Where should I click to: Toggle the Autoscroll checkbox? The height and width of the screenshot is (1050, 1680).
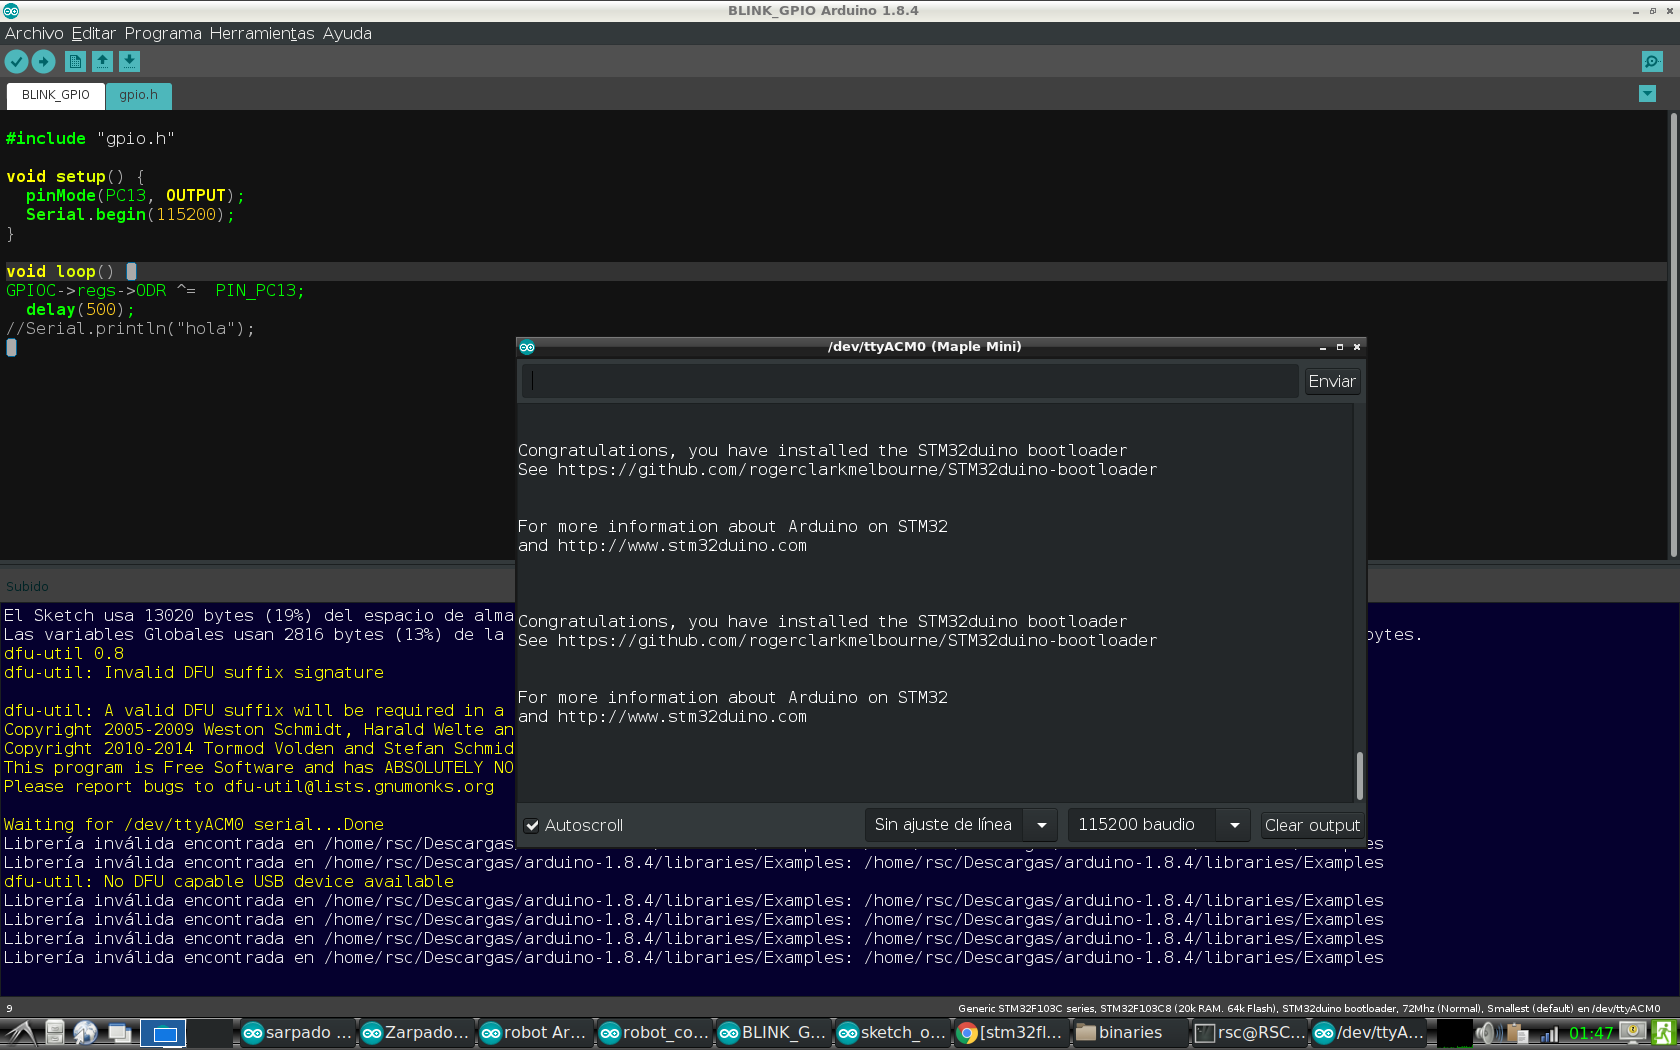(x=532, y=826)
